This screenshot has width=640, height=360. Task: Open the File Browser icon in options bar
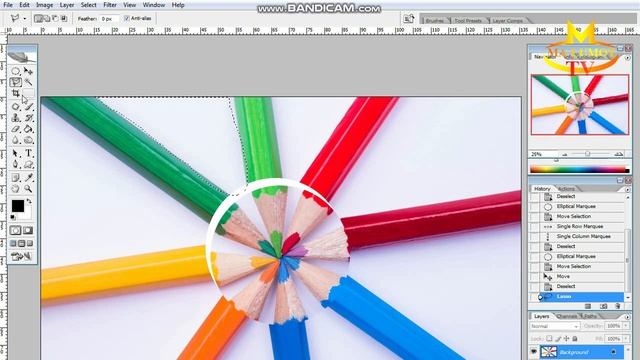pyautogui.click(x=409, y=18)
